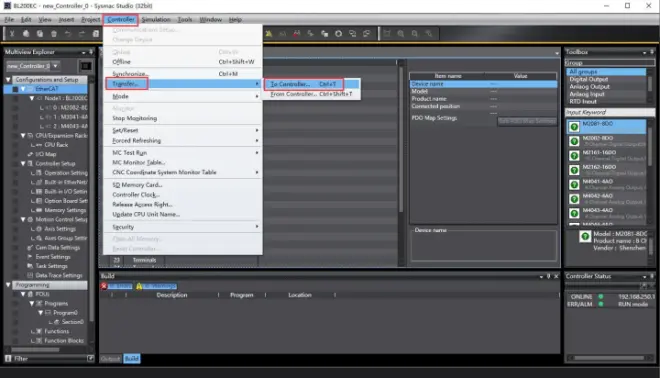Select Axis Settings tree item
Image resolution: width=660 pixels, height=378 pixels.
pyautogui.click(x=60, y=229)
